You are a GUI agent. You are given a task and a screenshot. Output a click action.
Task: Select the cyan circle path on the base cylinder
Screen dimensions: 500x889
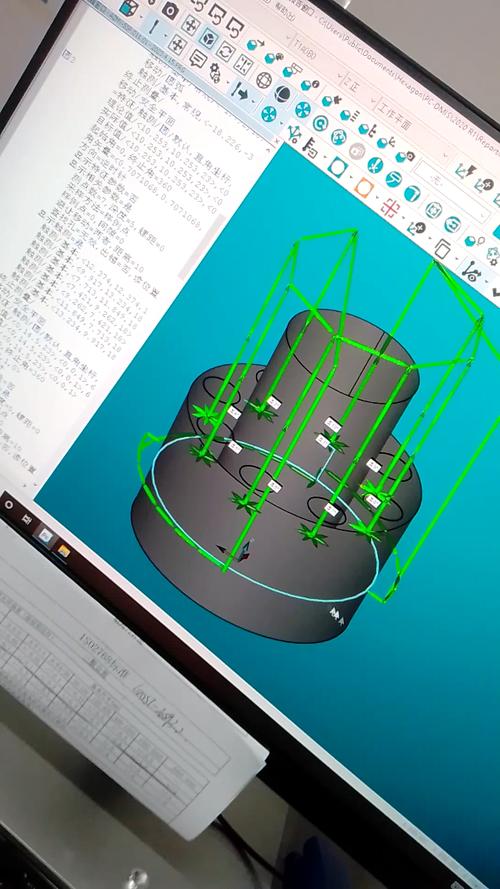point(264,518)
